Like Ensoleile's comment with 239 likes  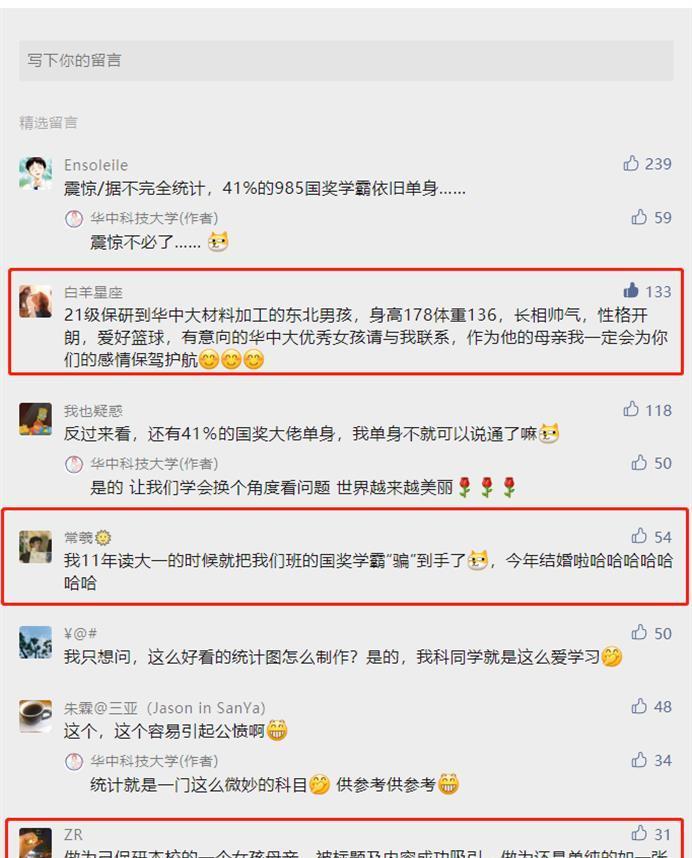click(631, 163)
